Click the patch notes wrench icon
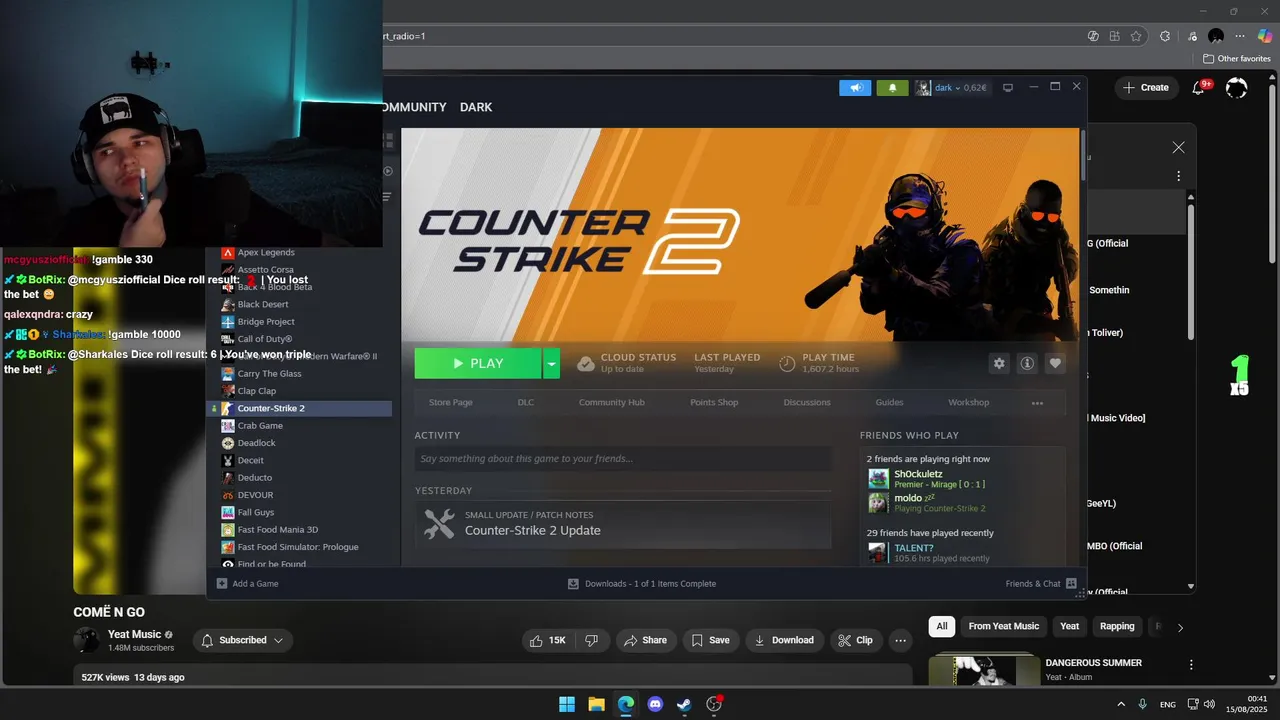This screenshot has width=1280, height=720. pyautogui.click(x=439, y=523)
